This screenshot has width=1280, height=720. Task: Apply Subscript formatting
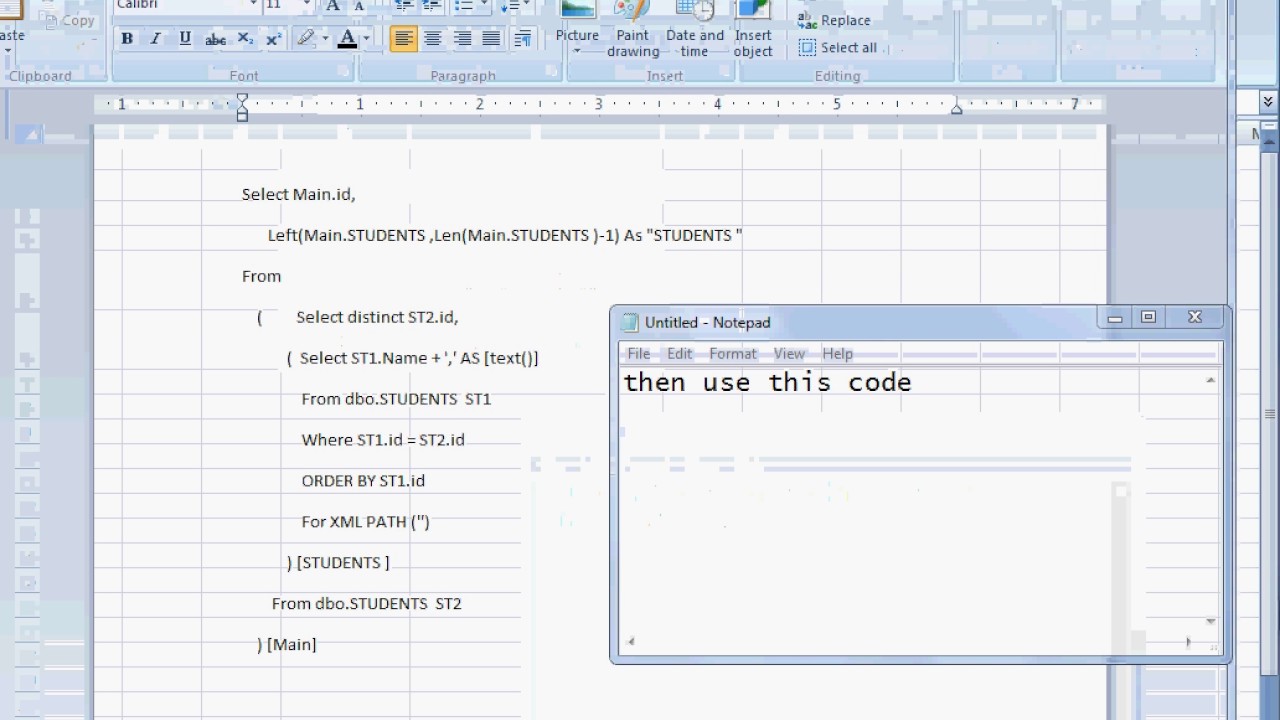click(245, 39)
